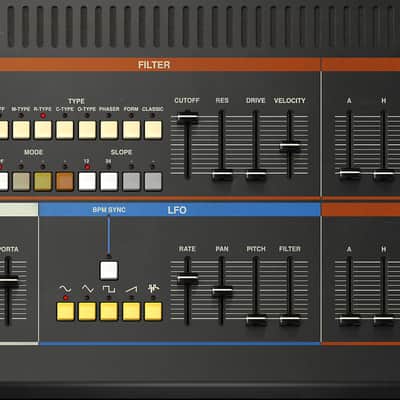Click the upper envelope H slider handle
This screenshot has height=400, width=400.
[x=384, y=174]
